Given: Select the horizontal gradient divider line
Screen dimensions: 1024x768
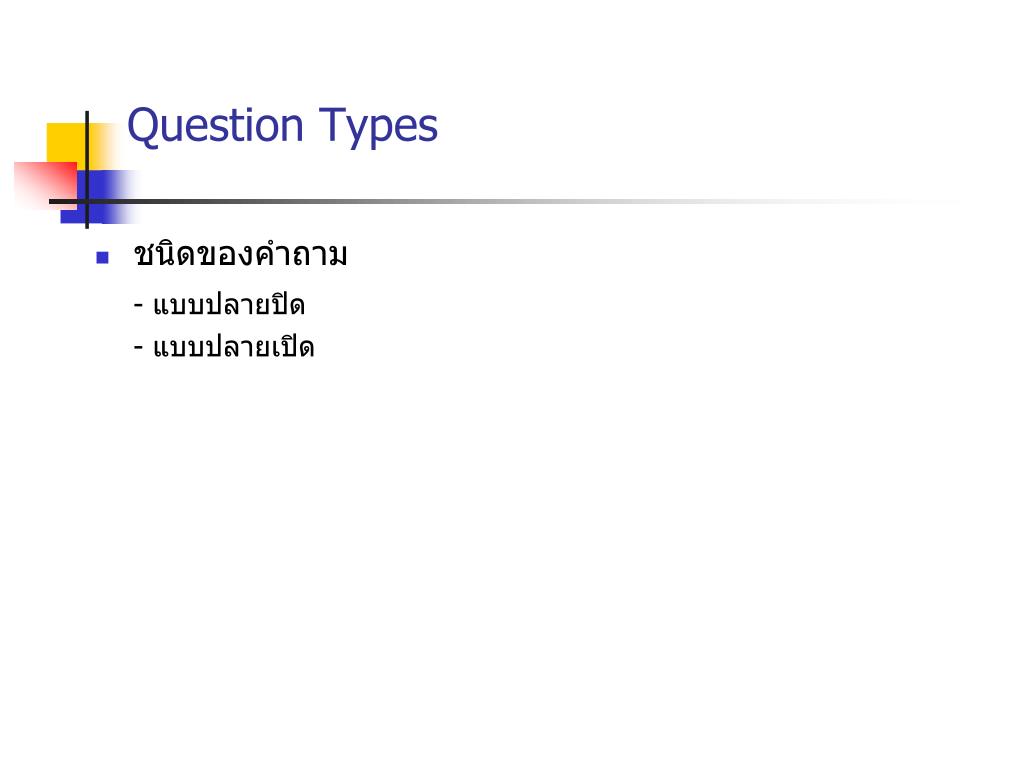Looking at the screenshot, I should [503, 201].
